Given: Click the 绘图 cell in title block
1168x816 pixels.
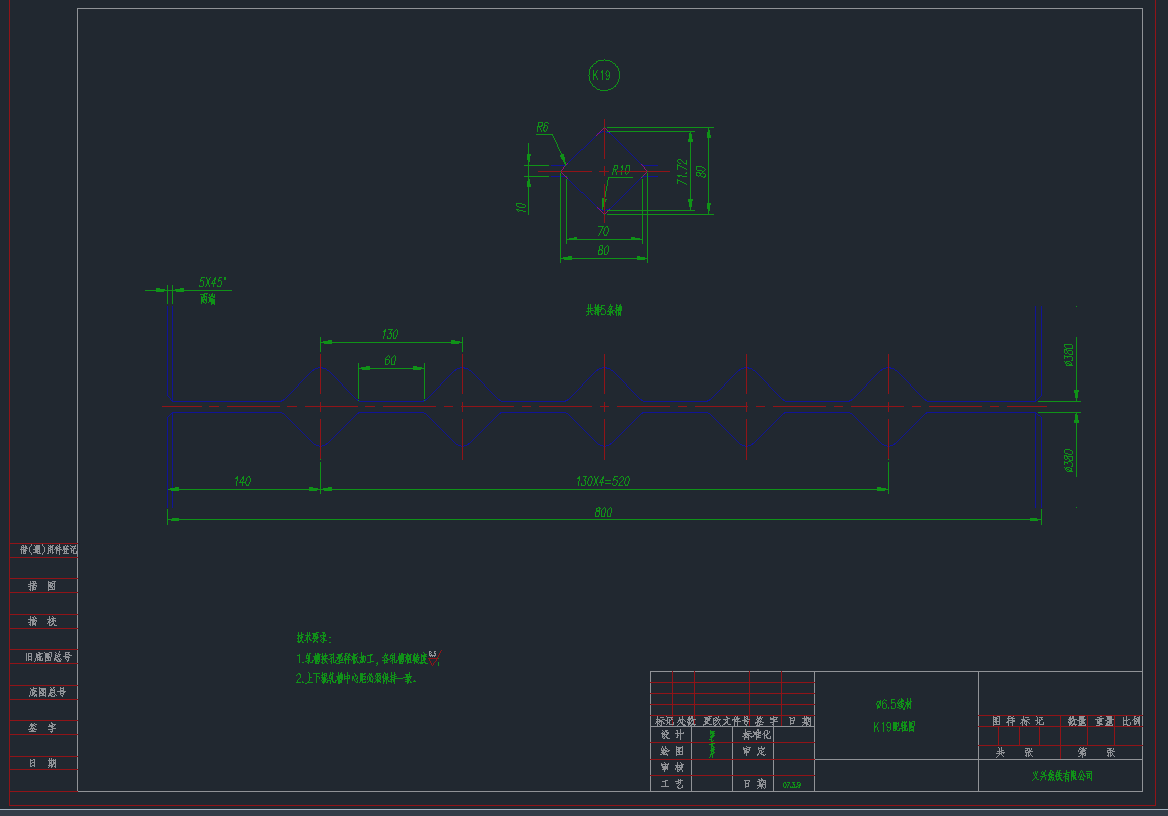Looking at the screenshot, I should [672, 751].
